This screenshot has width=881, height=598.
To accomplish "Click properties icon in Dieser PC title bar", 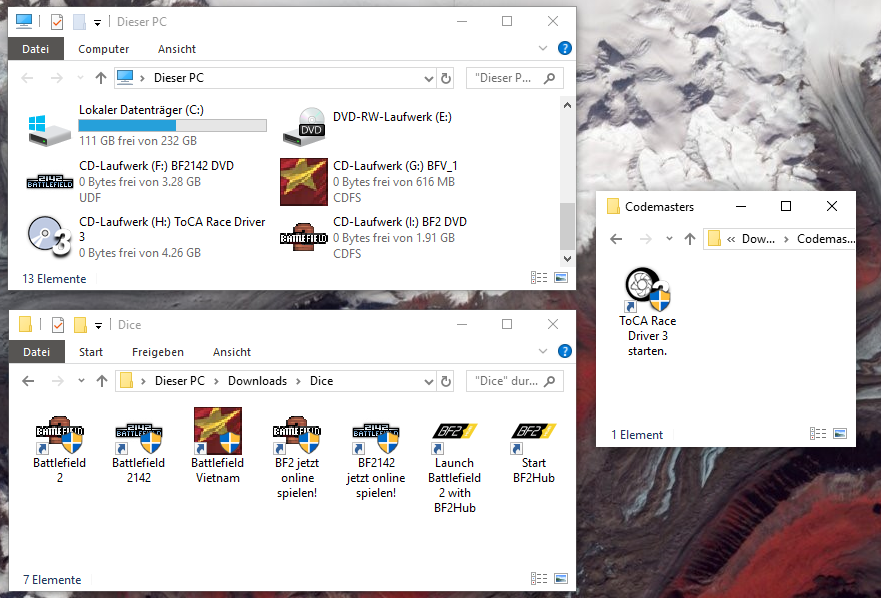I will tap(57, 22).
